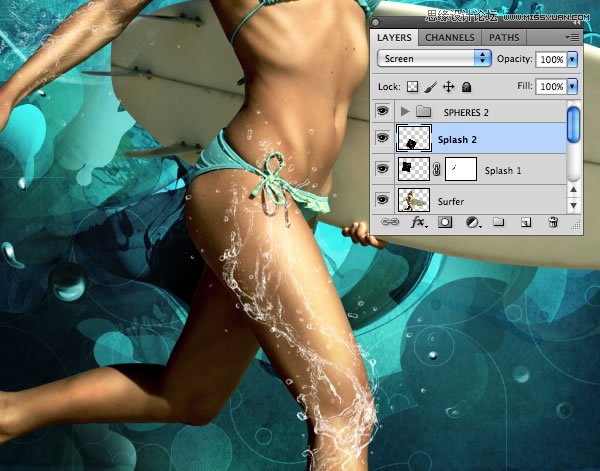Add a layer mask
600x471 pixels.
pyautogui.click(x=445, y=222)
